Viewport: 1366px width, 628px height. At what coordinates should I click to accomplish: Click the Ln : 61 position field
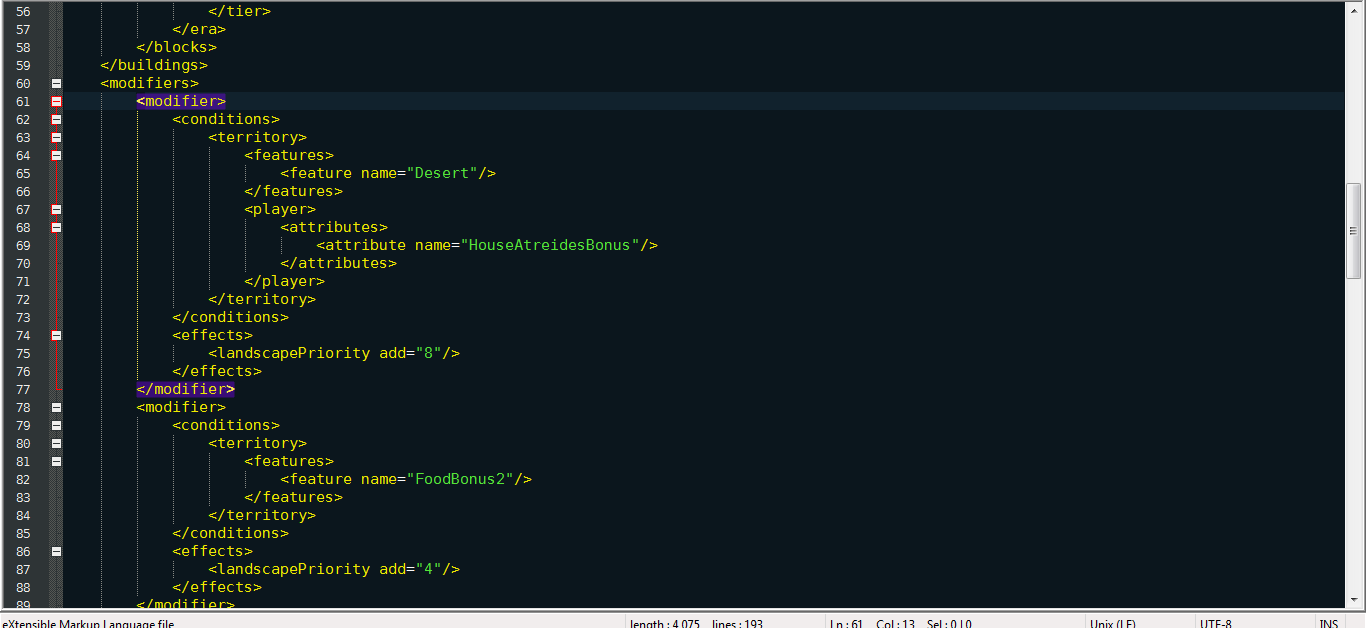coord(846,623)
